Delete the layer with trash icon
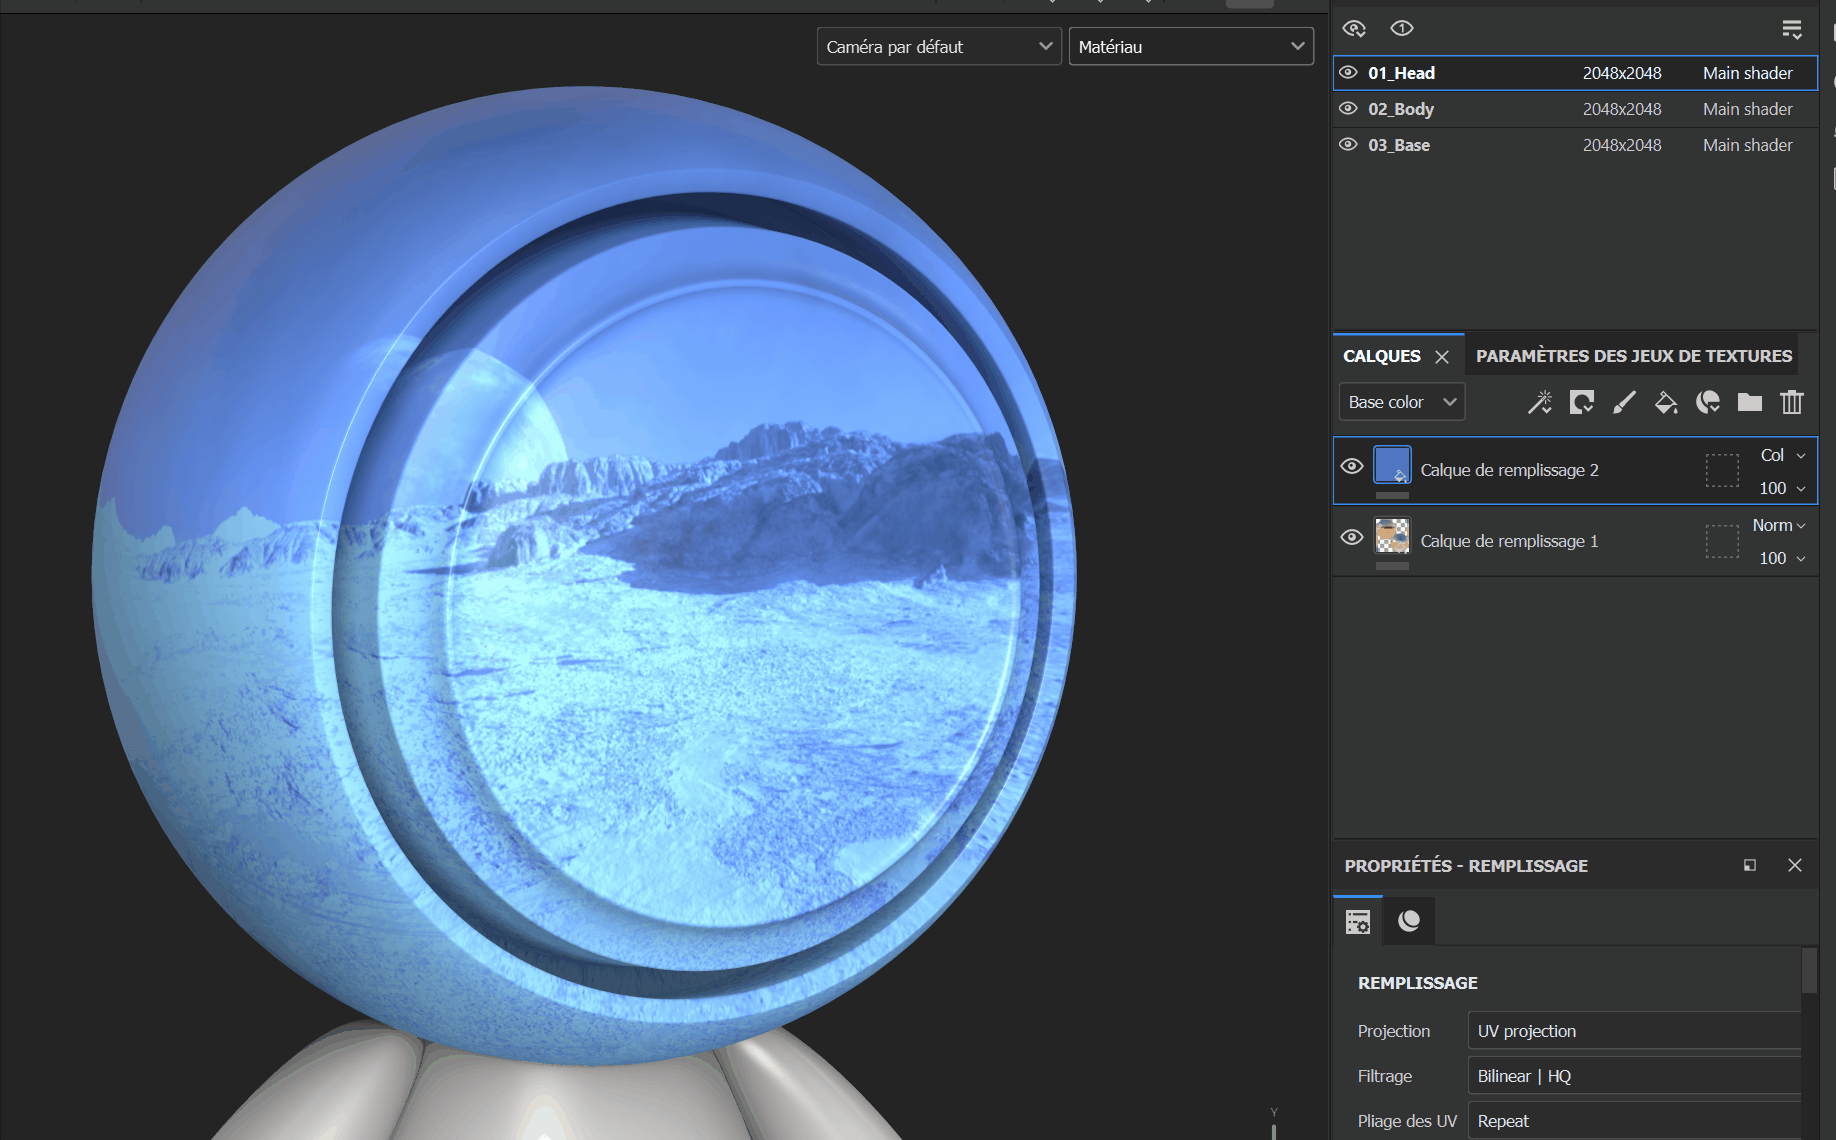The image size is (1836, 1140). (1791, 402)
